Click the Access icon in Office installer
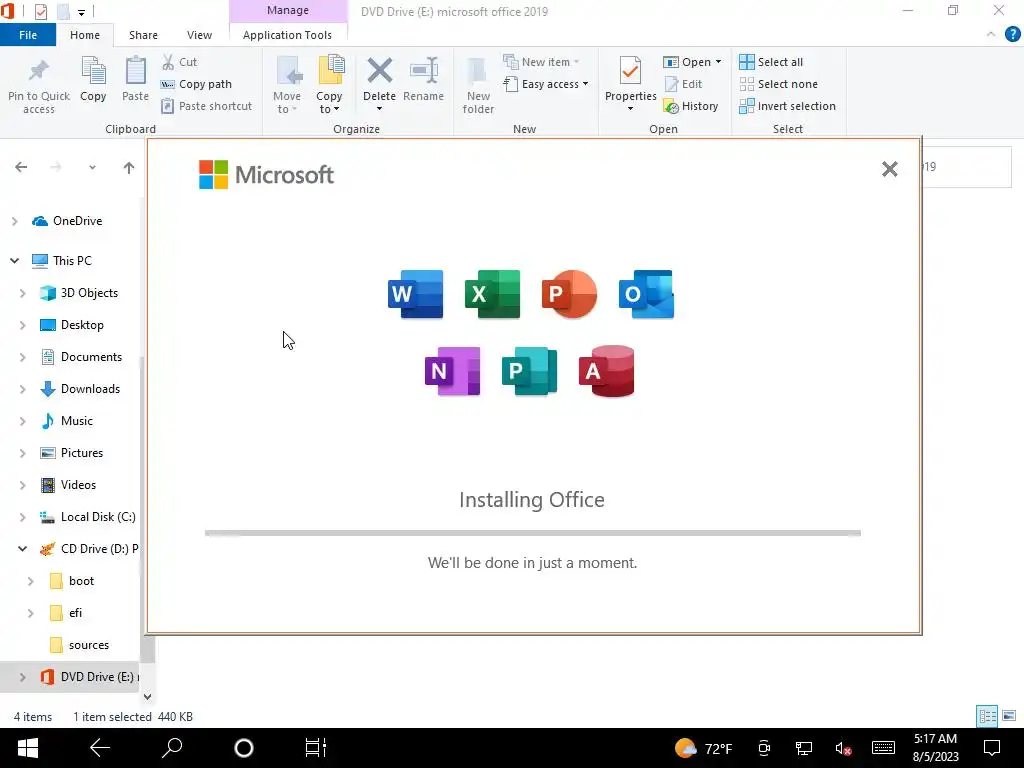Screen dimensions: 1024x768 607,371
